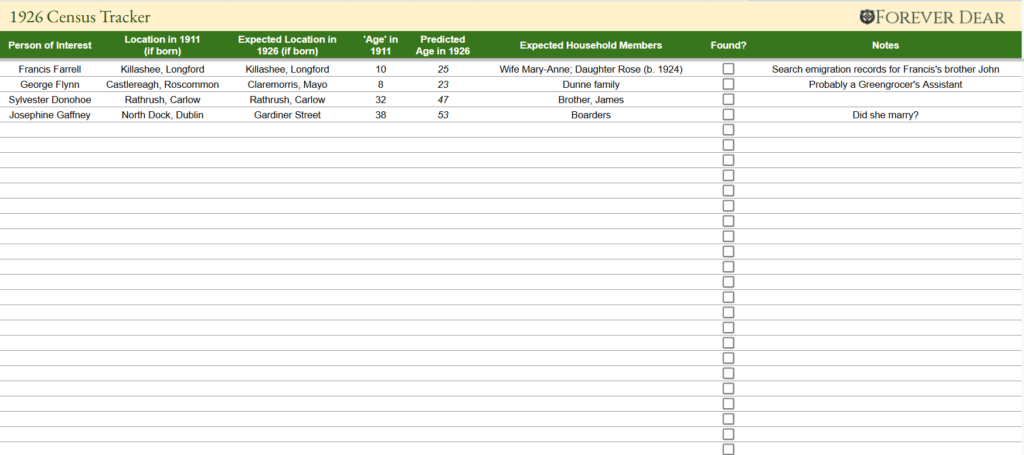Click the Gardiner Street location cell
This screenshot has height=455, width=1024.
287,115
